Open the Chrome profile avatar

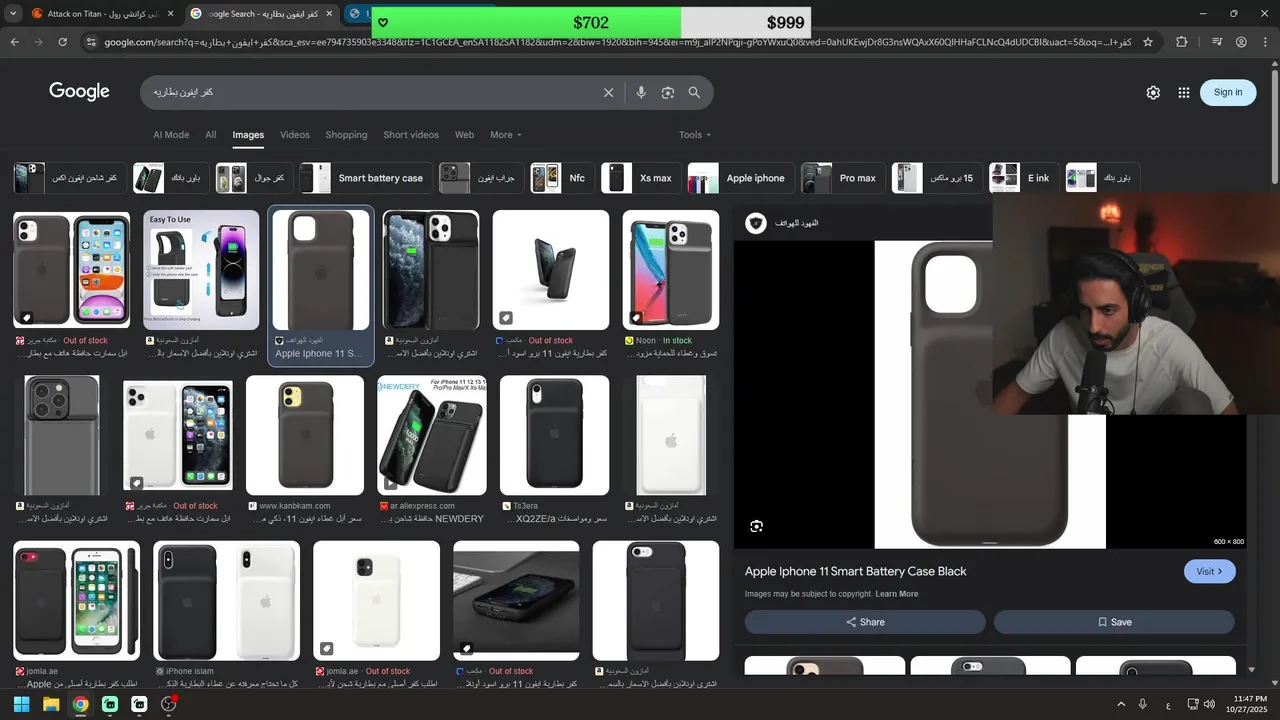tap(1241, 42)
